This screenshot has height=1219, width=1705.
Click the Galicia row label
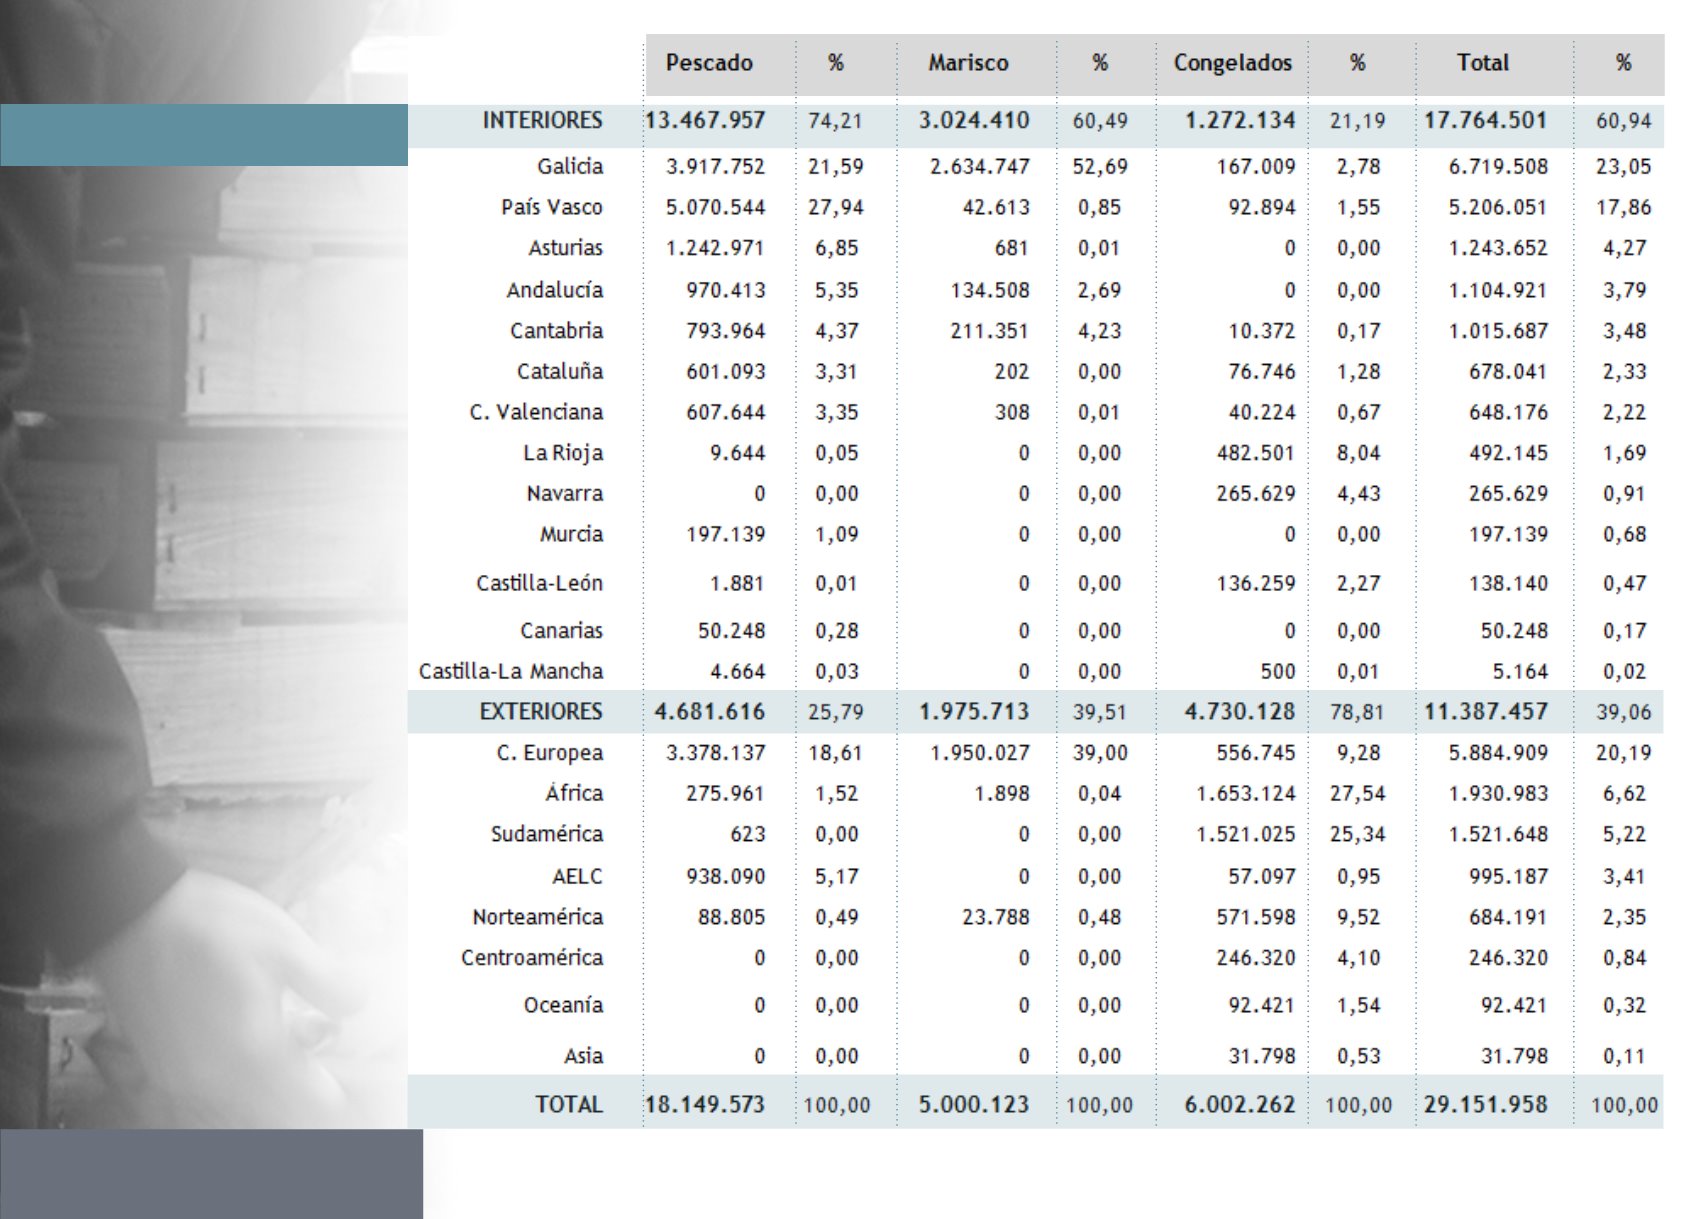pos(570,166)
